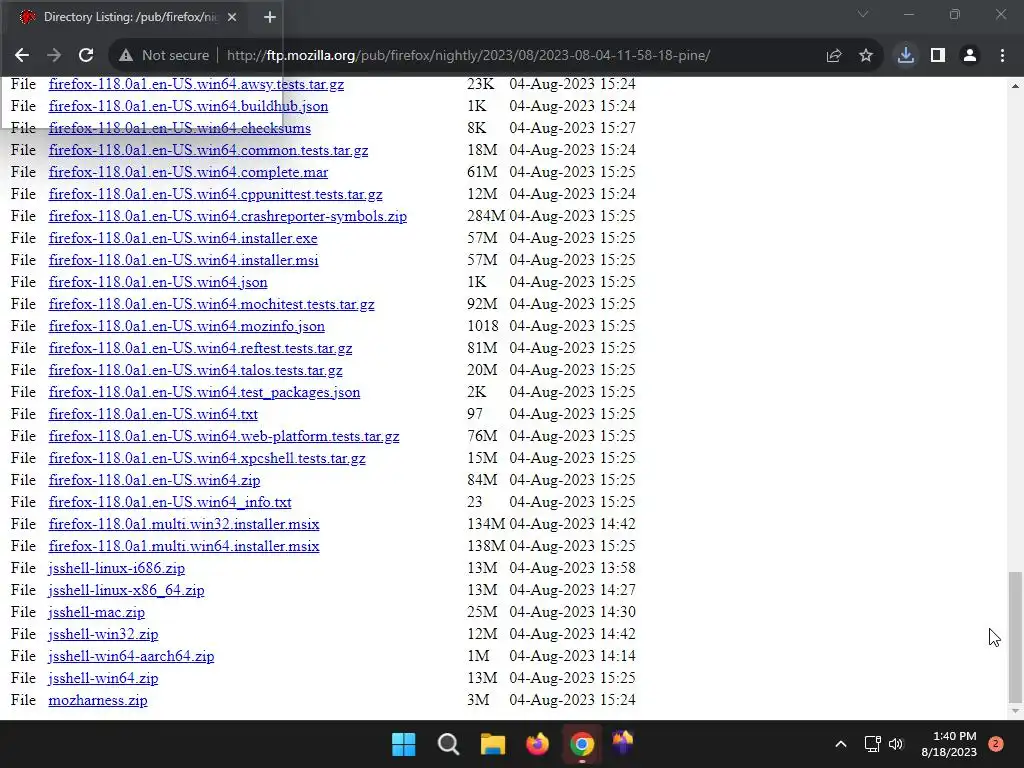Open win64 test_packages.json link
This screenshot has width=1024, height=768.
(x=204, y=392)
